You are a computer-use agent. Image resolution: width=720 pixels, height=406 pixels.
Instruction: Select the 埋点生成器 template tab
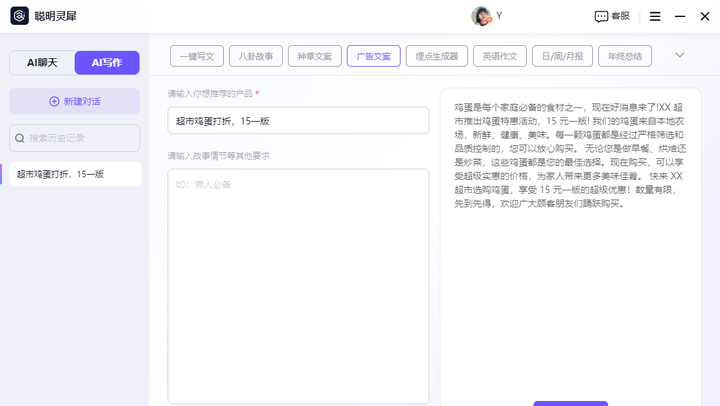437,56
